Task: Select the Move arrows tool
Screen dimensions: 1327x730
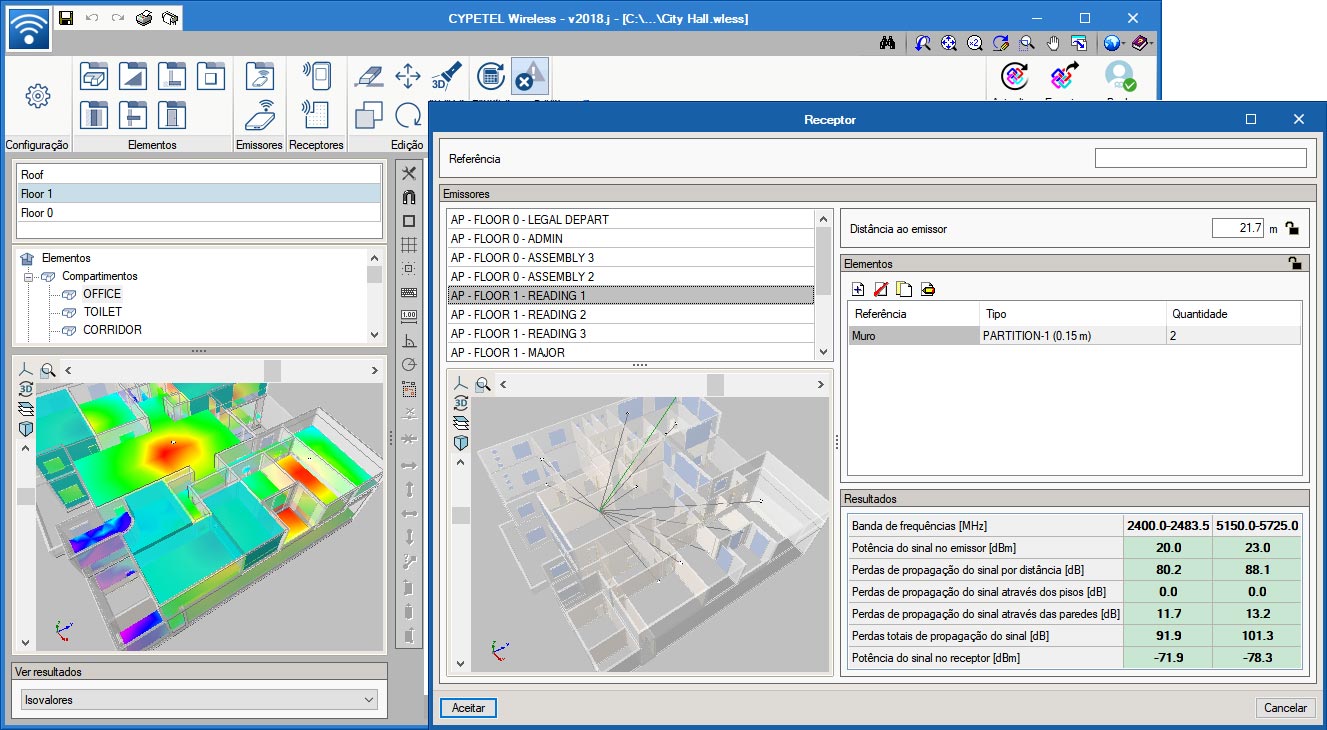Action: click(x=408, y=76)
